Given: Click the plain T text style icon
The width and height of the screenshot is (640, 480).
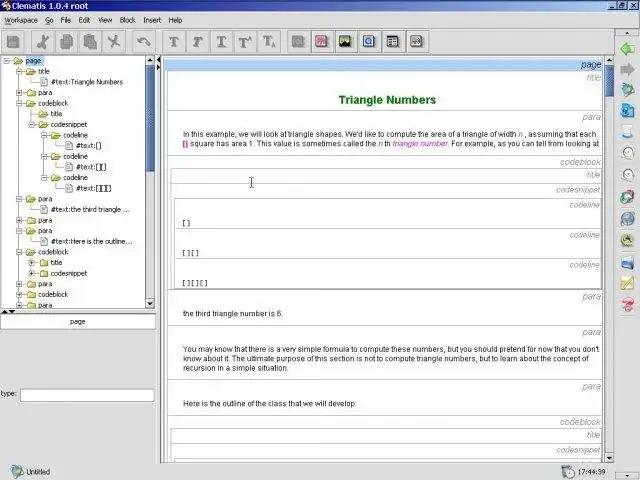Looking at the screenshot, I should 174,42.
